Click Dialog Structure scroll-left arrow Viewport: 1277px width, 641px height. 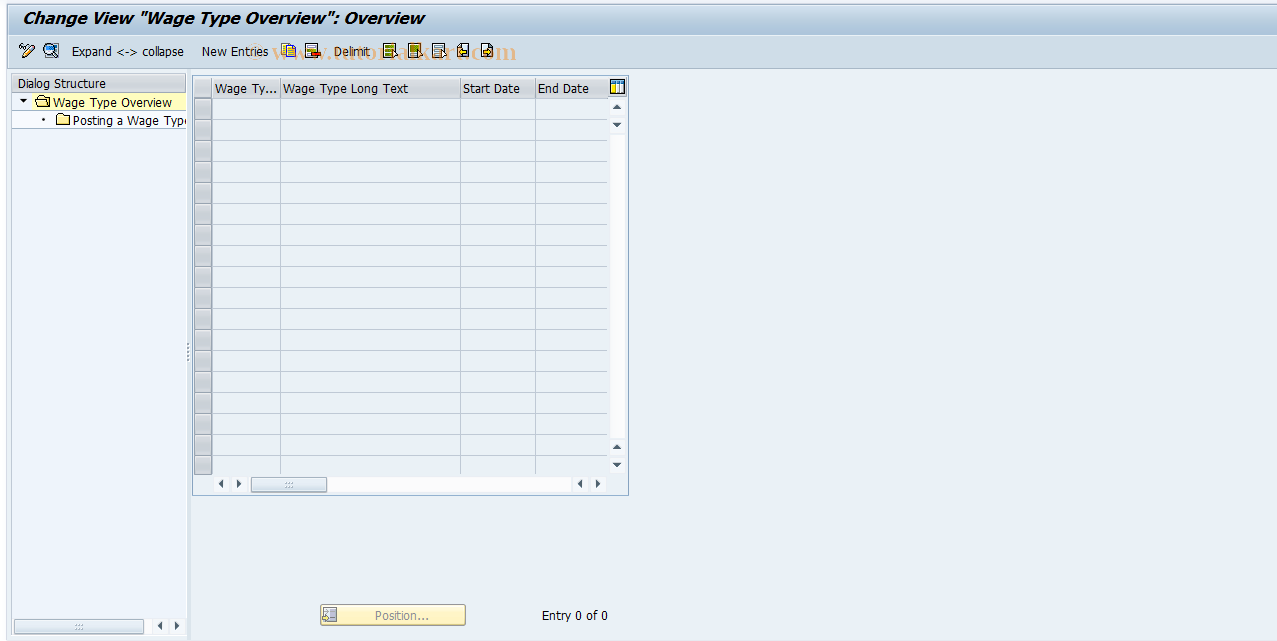tap(160, 626)
